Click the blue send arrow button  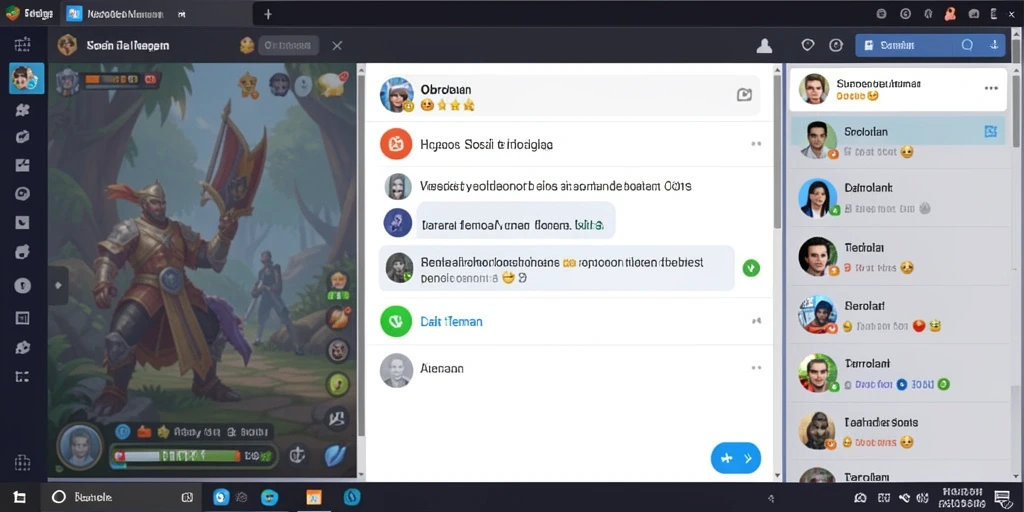(735, 458)
